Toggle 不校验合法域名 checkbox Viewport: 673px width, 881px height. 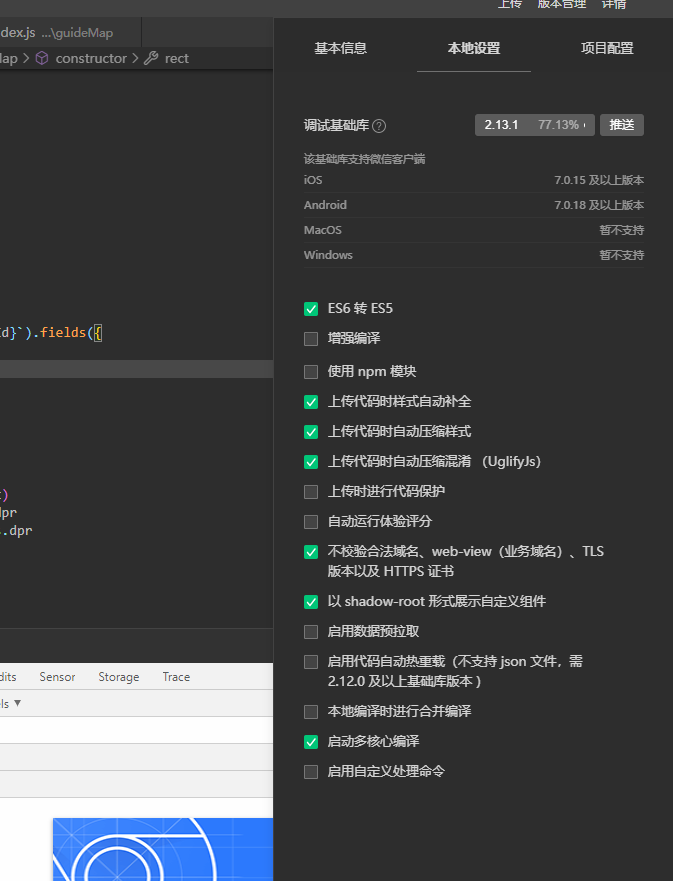311,552
